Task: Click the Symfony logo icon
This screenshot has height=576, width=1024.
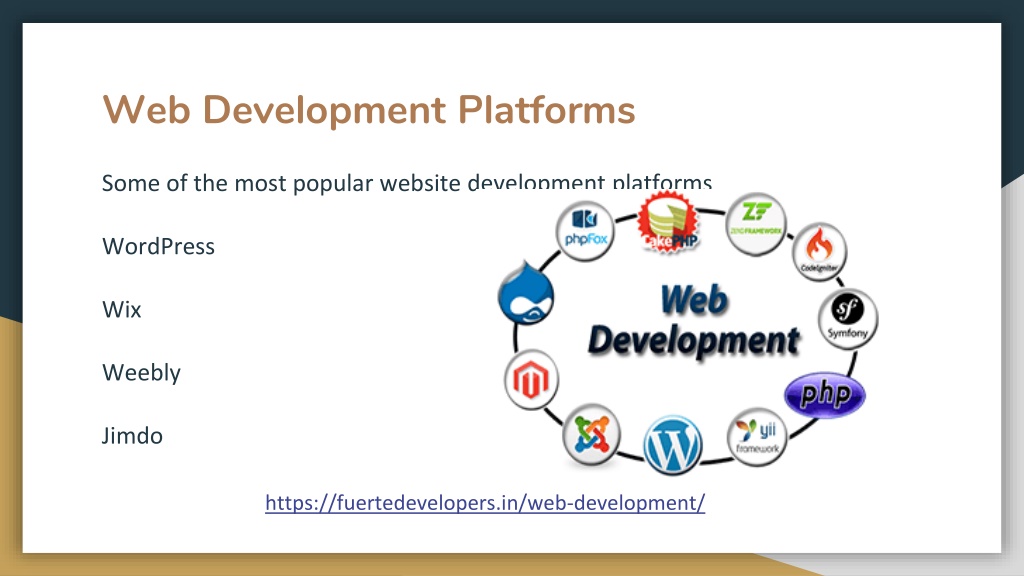Action: coord(848,319)
